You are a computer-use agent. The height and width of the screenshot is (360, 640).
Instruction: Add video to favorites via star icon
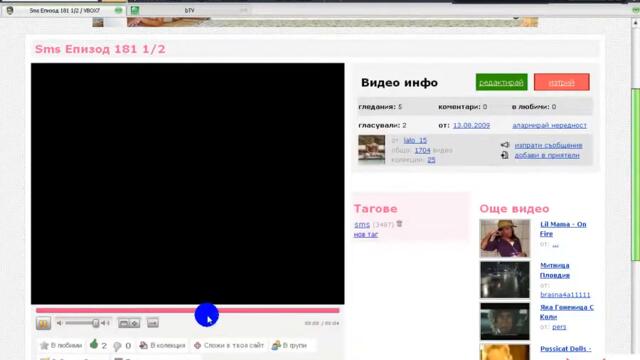[44, 346]
